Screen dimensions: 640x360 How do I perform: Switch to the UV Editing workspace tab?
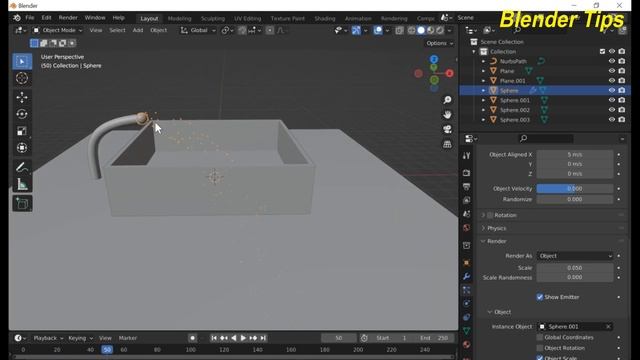click(247, 19)
